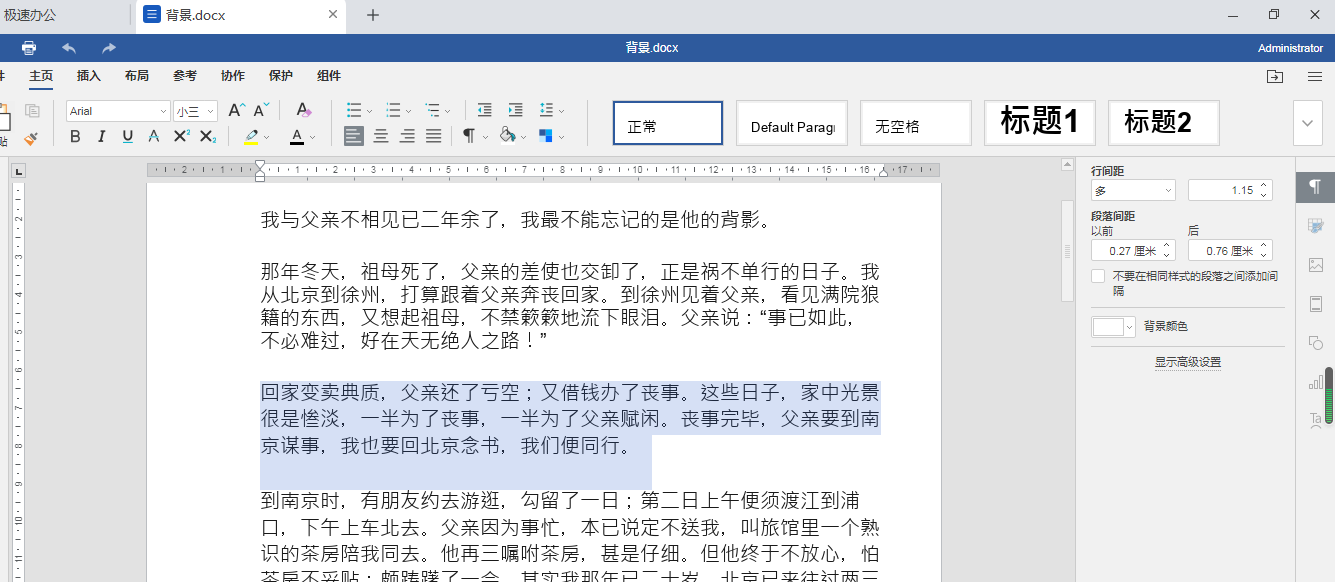Expand the multilevel list options arrow
The height and width of the screenshot is (582, 1335).
pos(447,111)
